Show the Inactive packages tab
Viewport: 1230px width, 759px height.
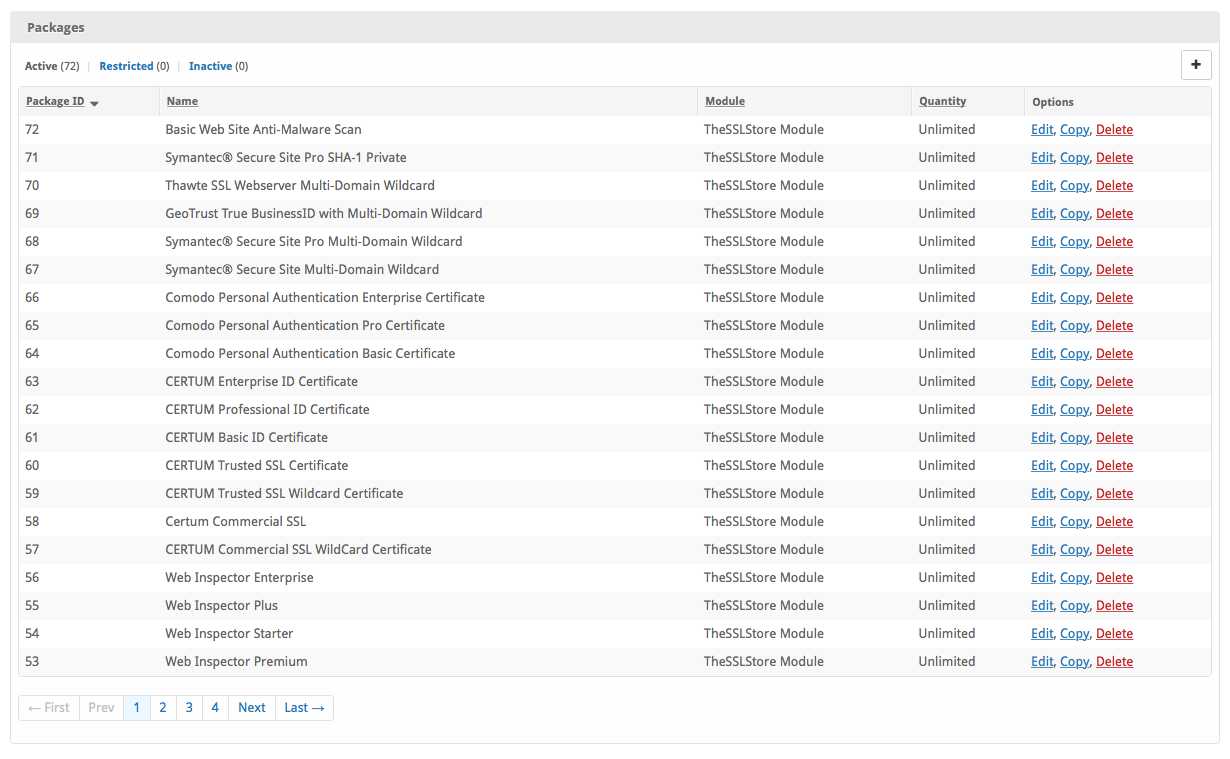click(x=210, y=66)
